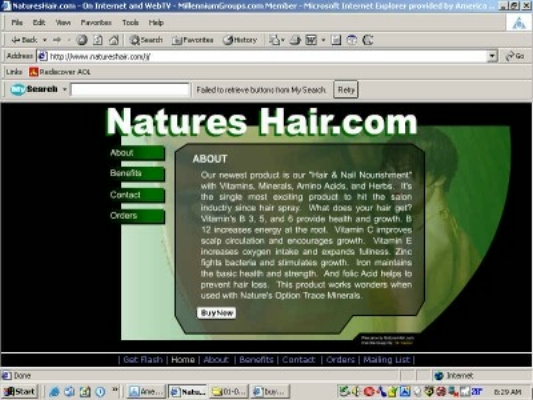The height and width of the screenshot is (400, 533).
Task: Click the Internet zone globe in status bar
Action: coord(439,376)
